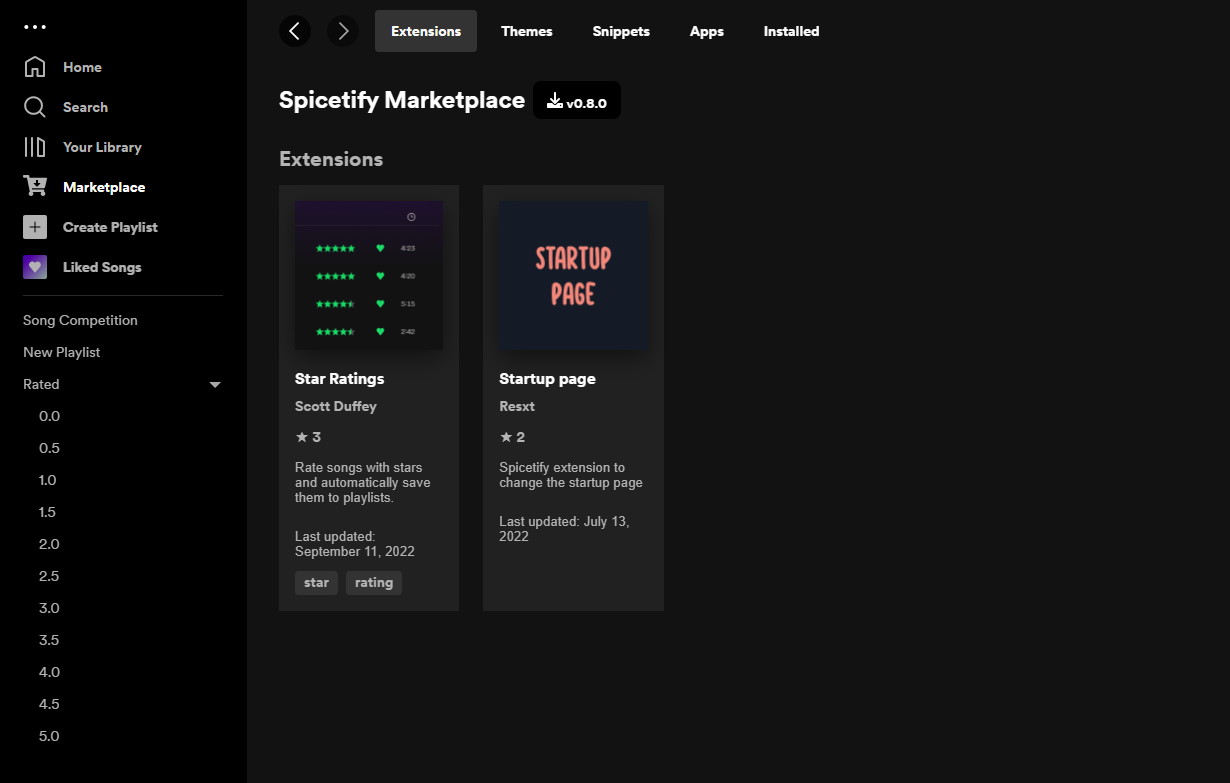Click the Create Playlist plus icon
Image resolution: width=1230 pixels, height=783 pixels.
tap(35, 227)
